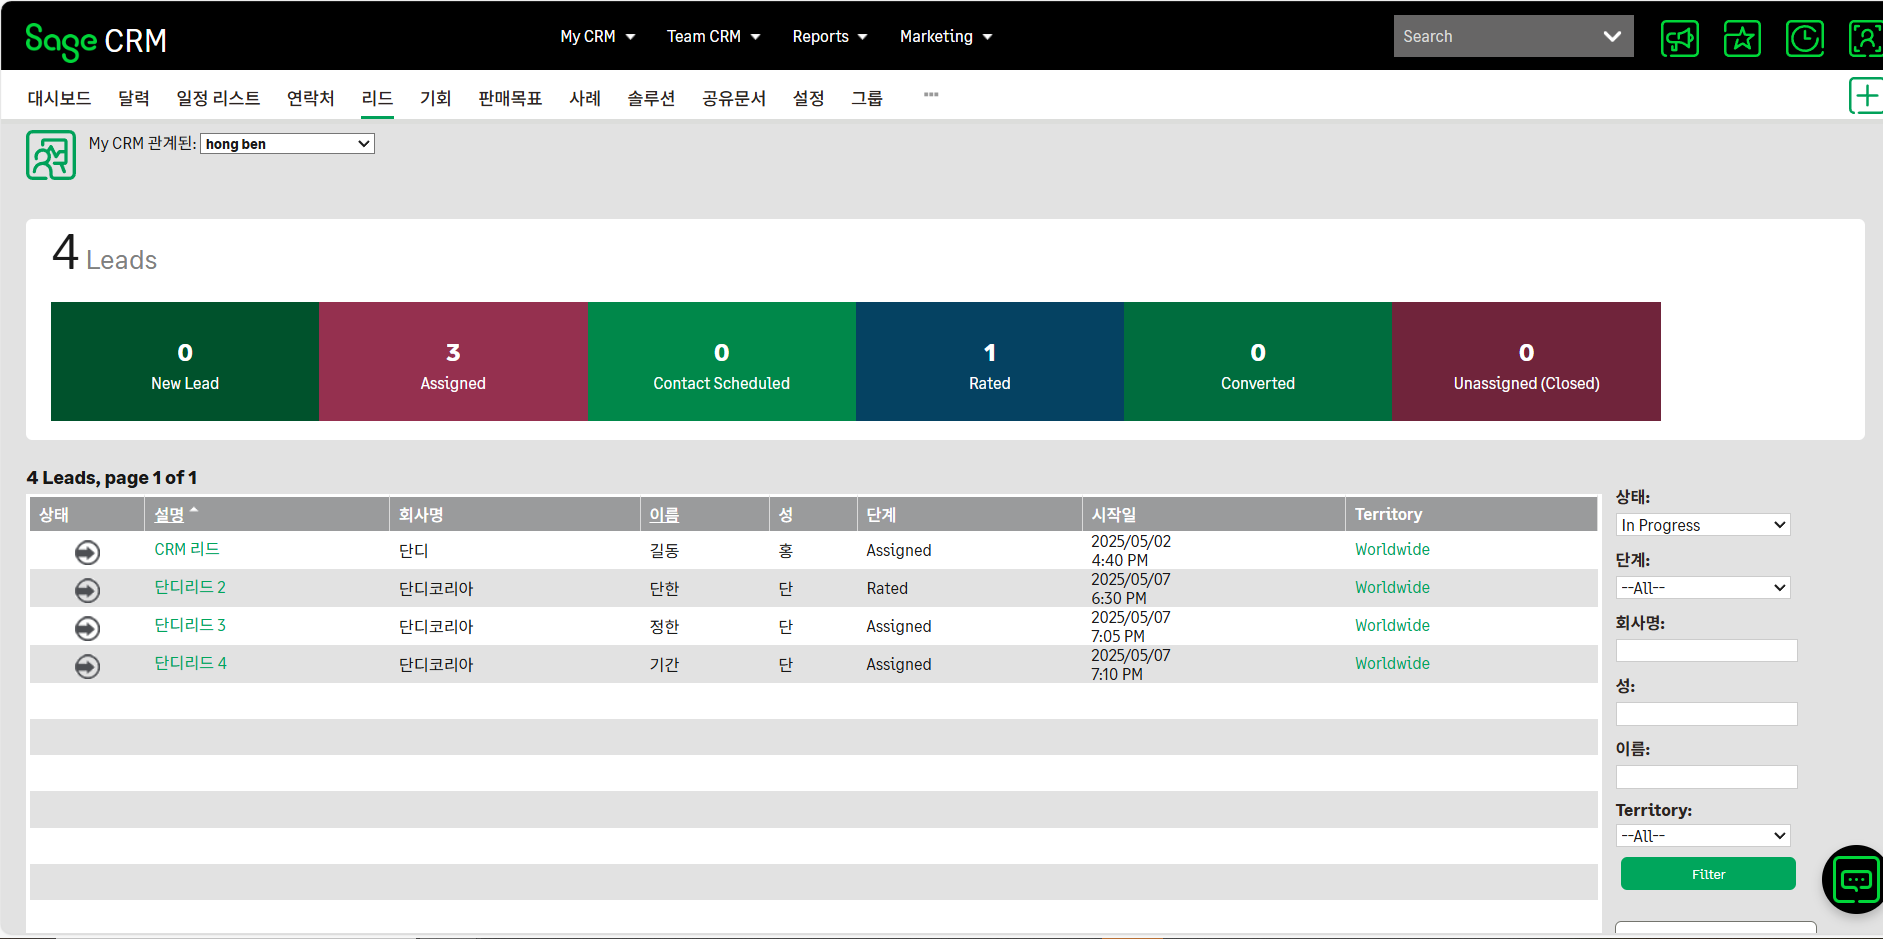
Task: Expand the Territory filter dropdown
Action: coord(1702,836)
